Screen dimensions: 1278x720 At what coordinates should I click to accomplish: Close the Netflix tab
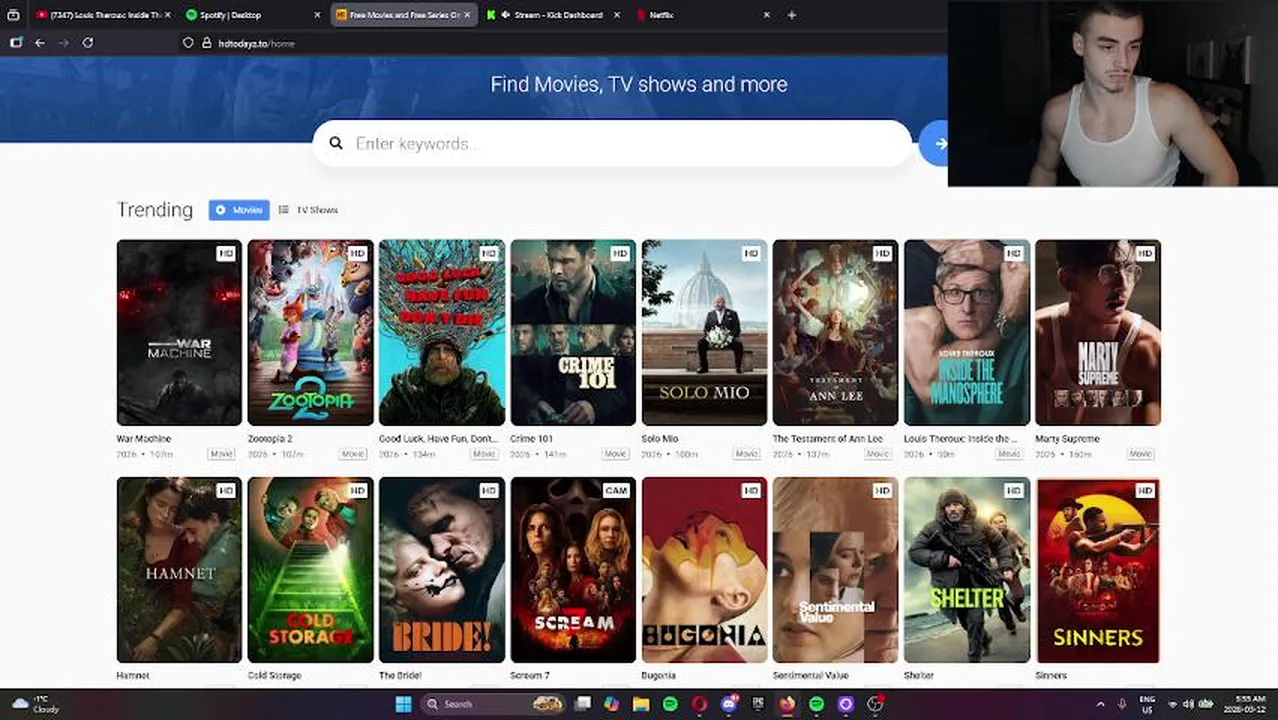(x=767, y=15)
